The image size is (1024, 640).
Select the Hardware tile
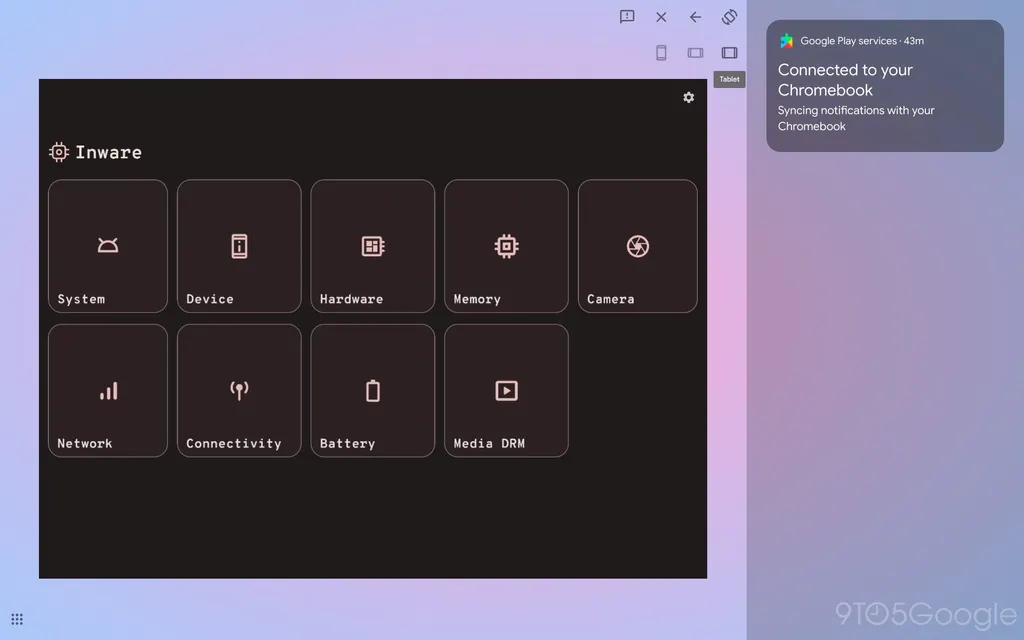click(372, 246)
